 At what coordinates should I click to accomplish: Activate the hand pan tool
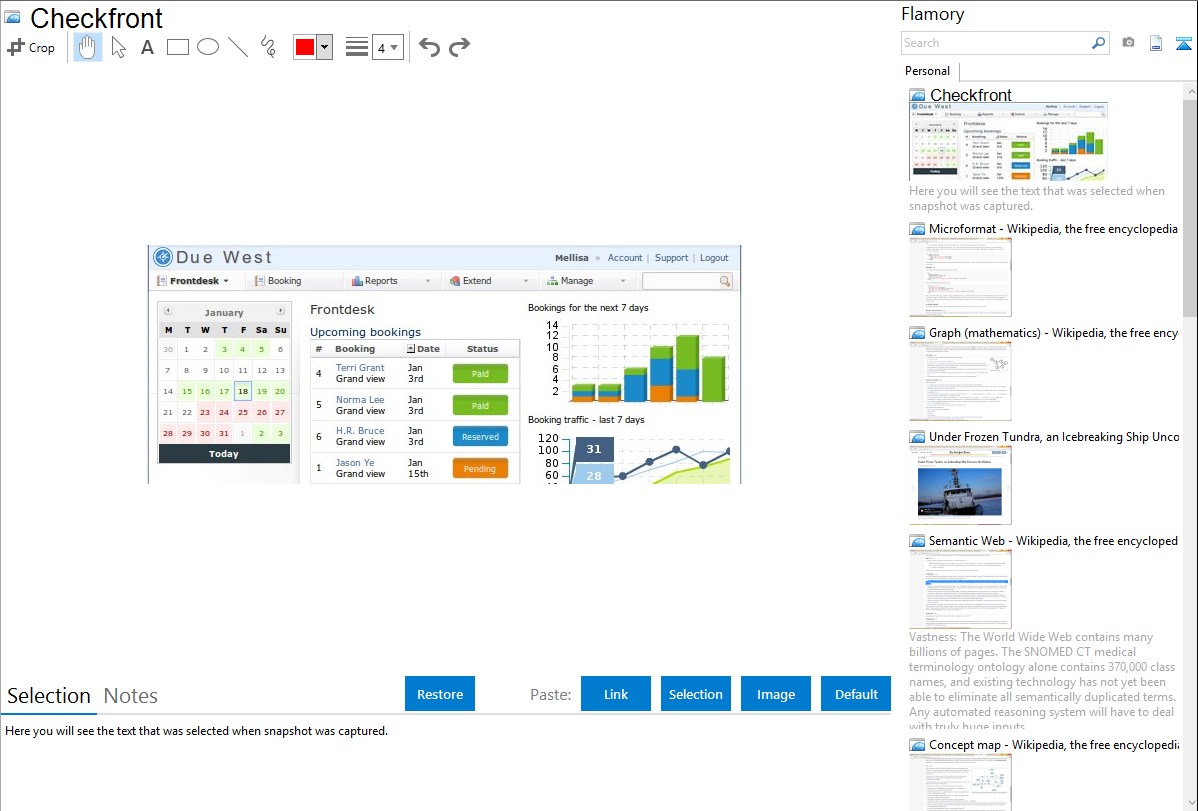87,47
